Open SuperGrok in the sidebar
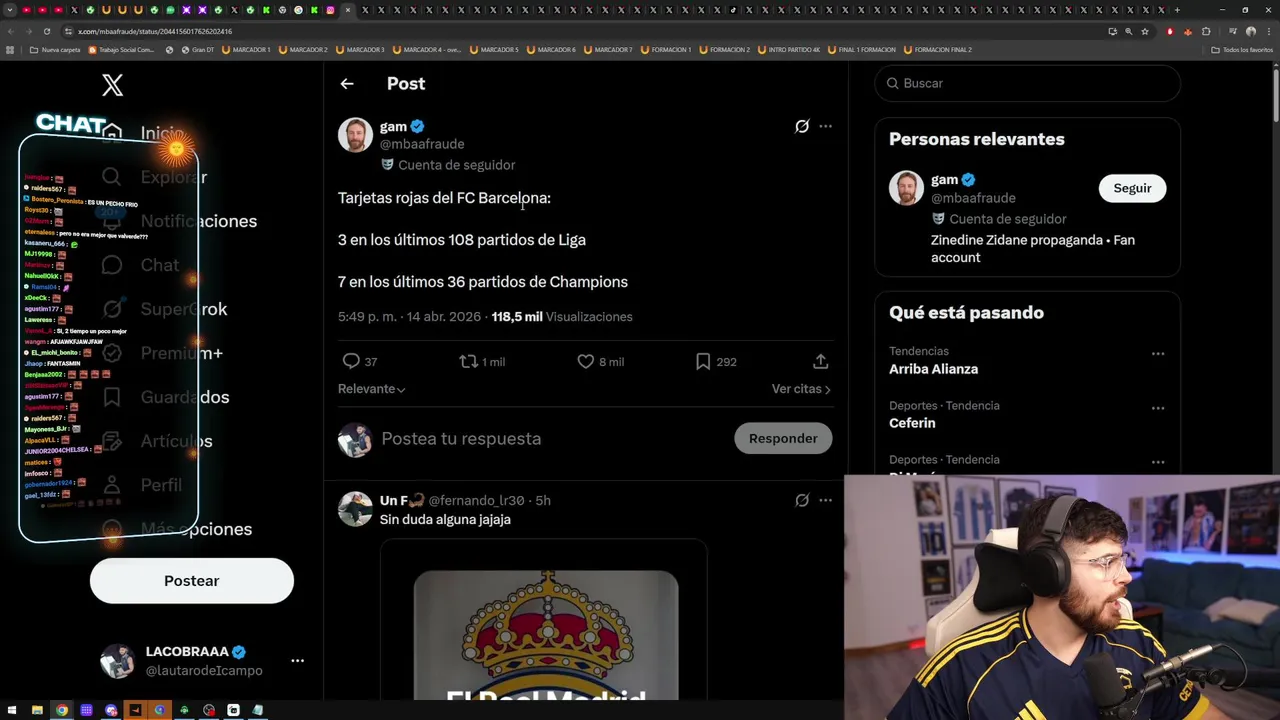 (165, 309)
